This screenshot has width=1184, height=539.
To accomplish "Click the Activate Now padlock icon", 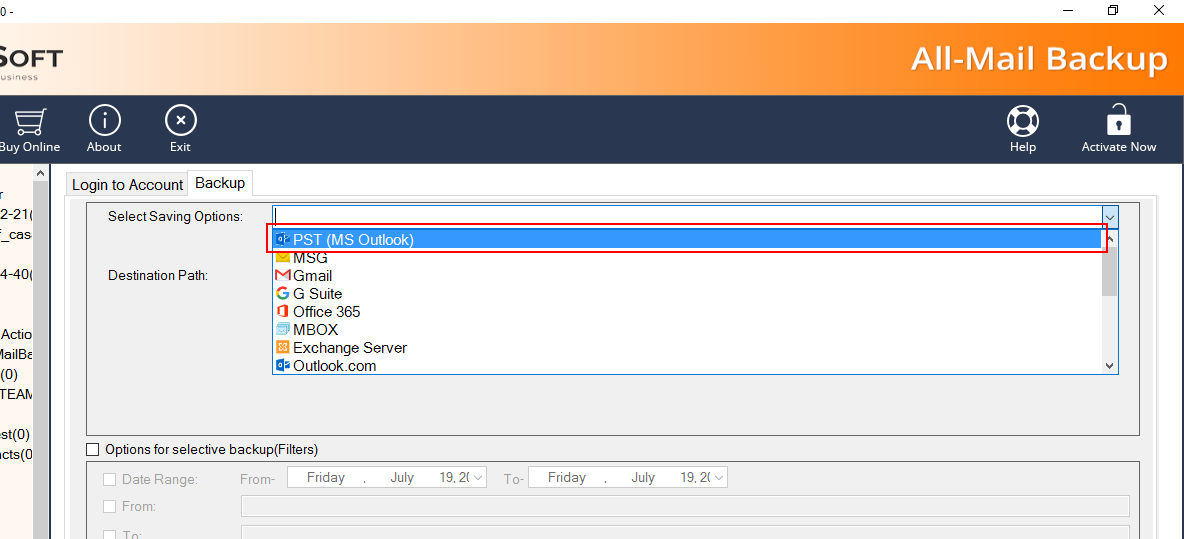I will [x=1118, y=121].
